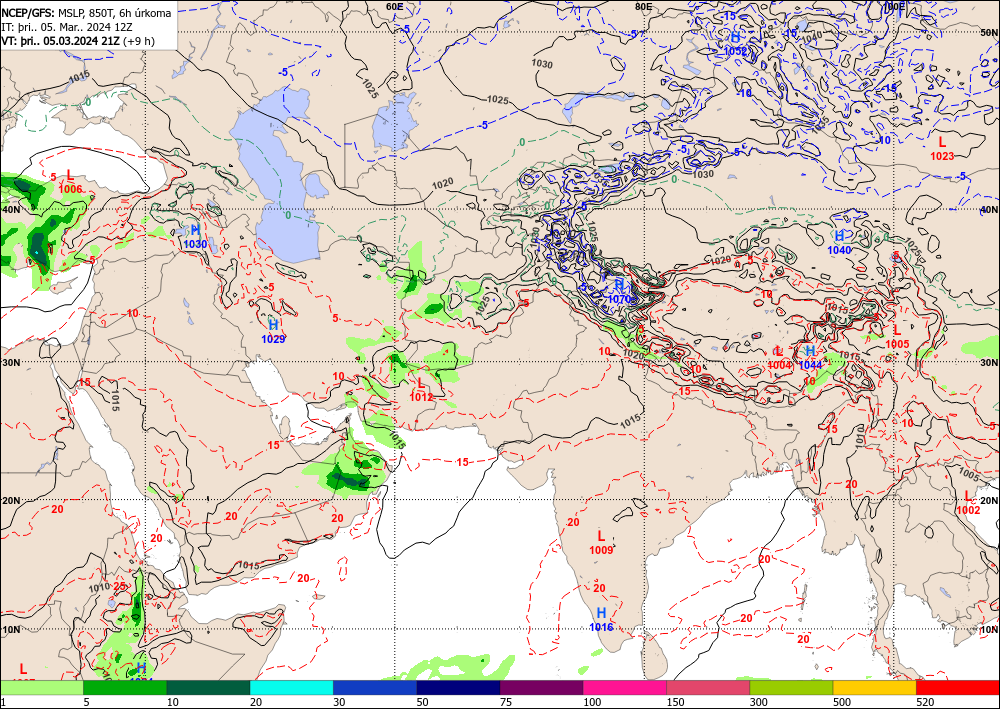This screenshot has height=709, width=1000.
Task: Click the blue 1052 pressure label
Action: pyautogui.click(x=735, y=51)
